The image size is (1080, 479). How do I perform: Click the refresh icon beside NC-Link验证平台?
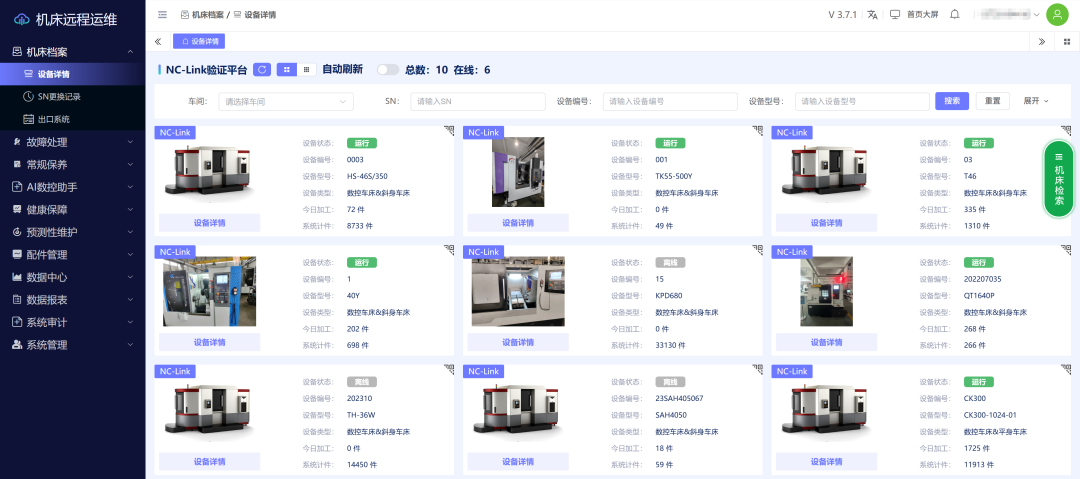click(x=262, y=70)
